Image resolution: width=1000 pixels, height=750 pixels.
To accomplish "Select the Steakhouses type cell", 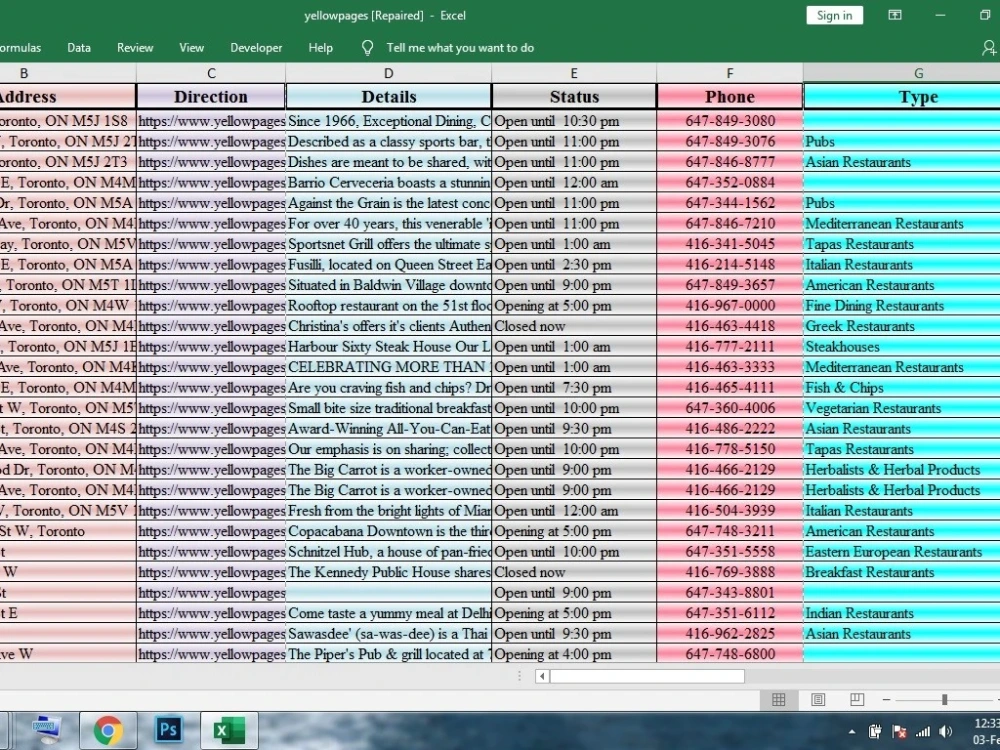I will (902, 346).
